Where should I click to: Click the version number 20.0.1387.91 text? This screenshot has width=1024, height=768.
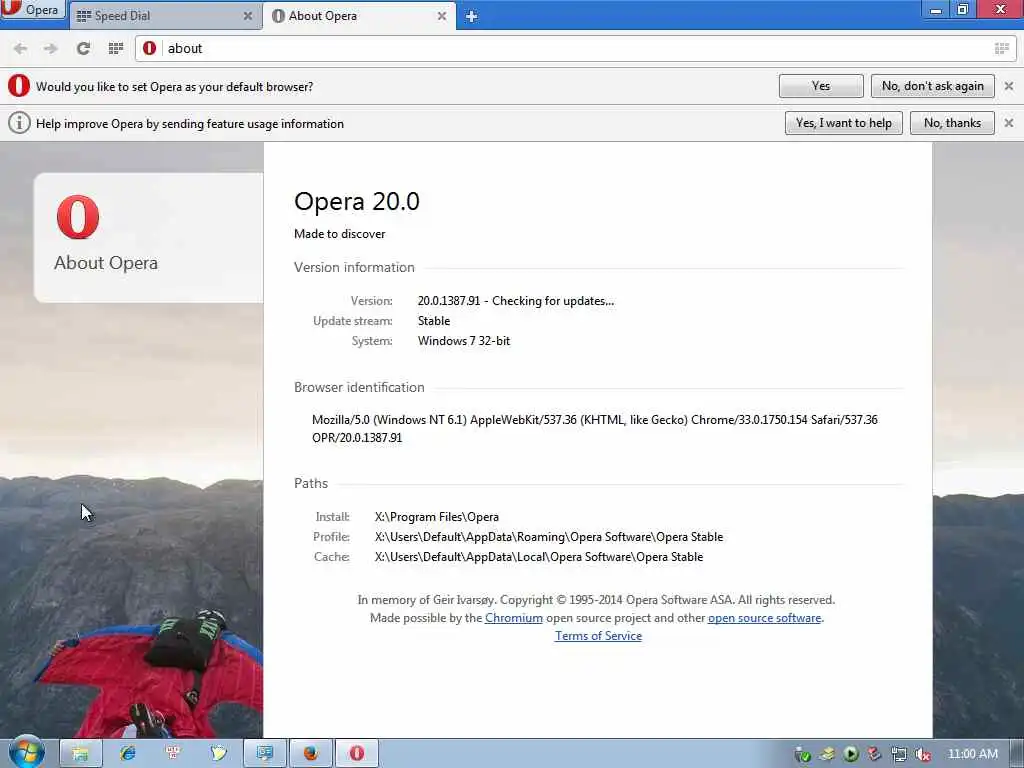(449, 301)
